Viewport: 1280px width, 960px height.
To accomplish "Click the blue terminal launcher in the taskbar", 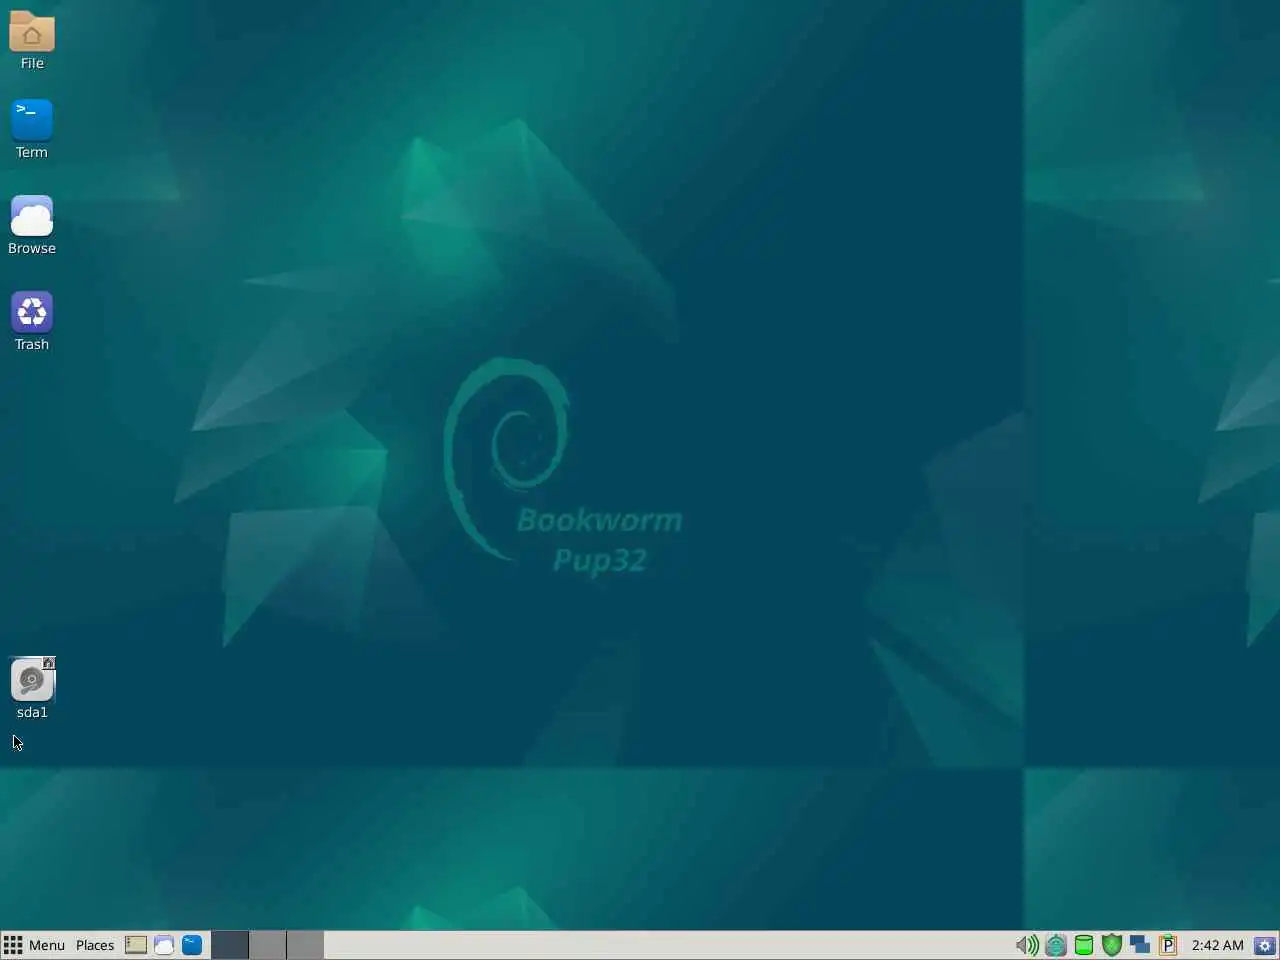I will click(192, 945).
